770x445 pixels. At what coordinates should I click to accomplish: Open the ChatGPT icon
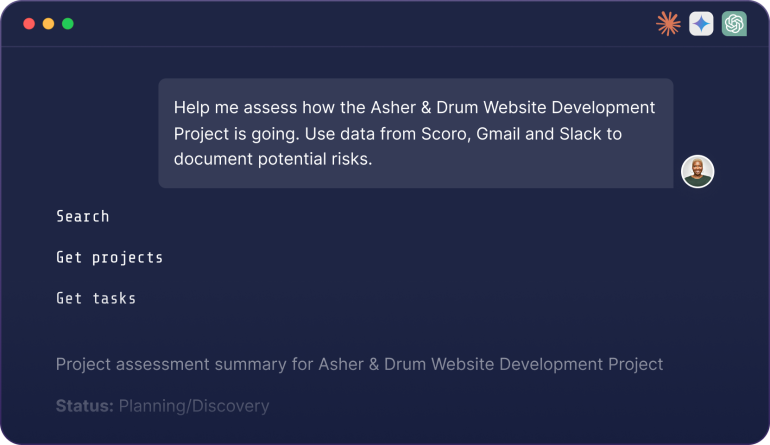(734, 24)
